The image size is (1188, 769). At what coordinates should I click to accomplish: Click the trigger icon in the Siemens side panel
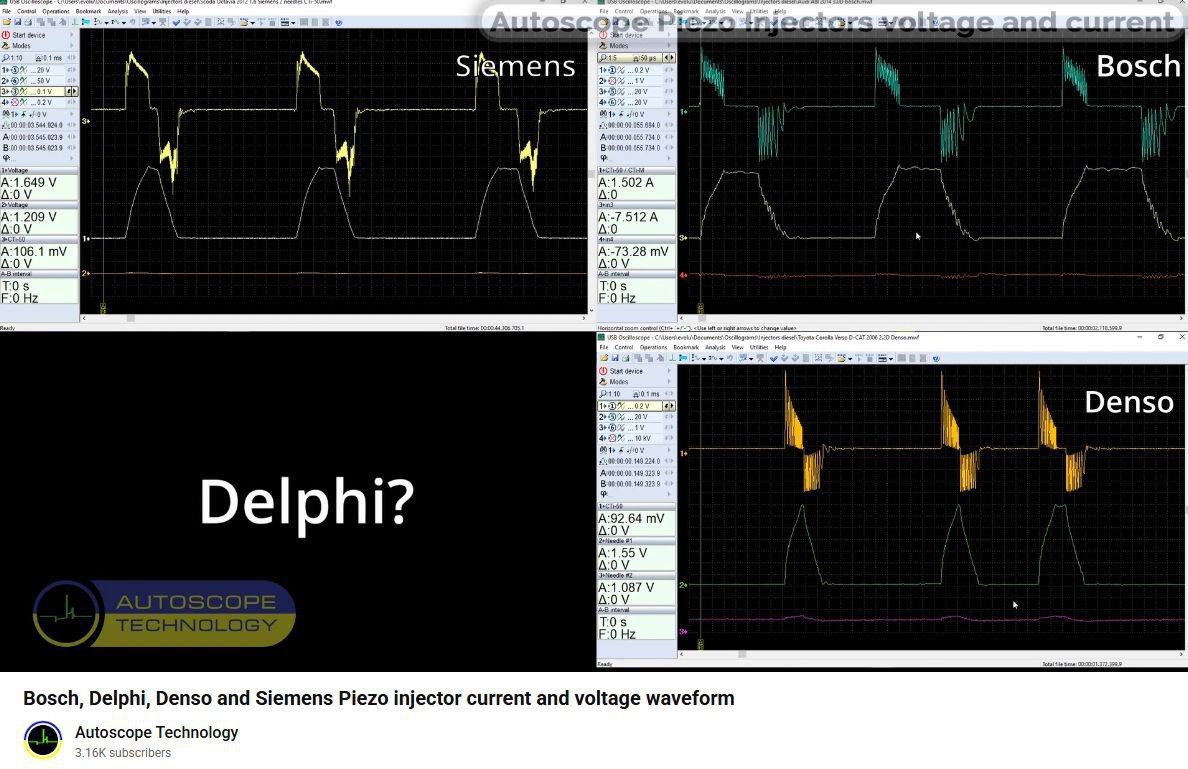click(x=6, y=114)
